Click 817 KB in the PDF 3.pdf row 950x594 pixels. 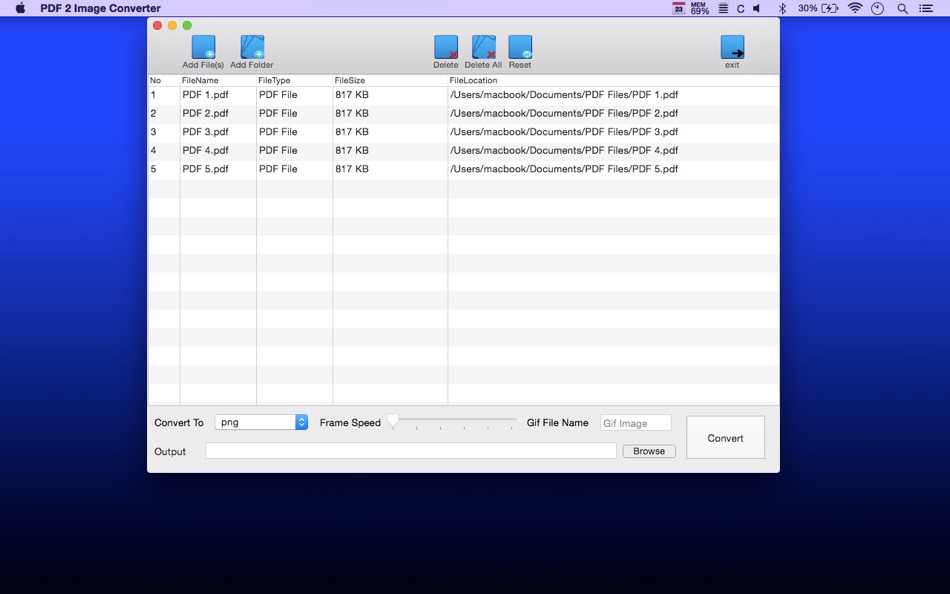[351, 132]
